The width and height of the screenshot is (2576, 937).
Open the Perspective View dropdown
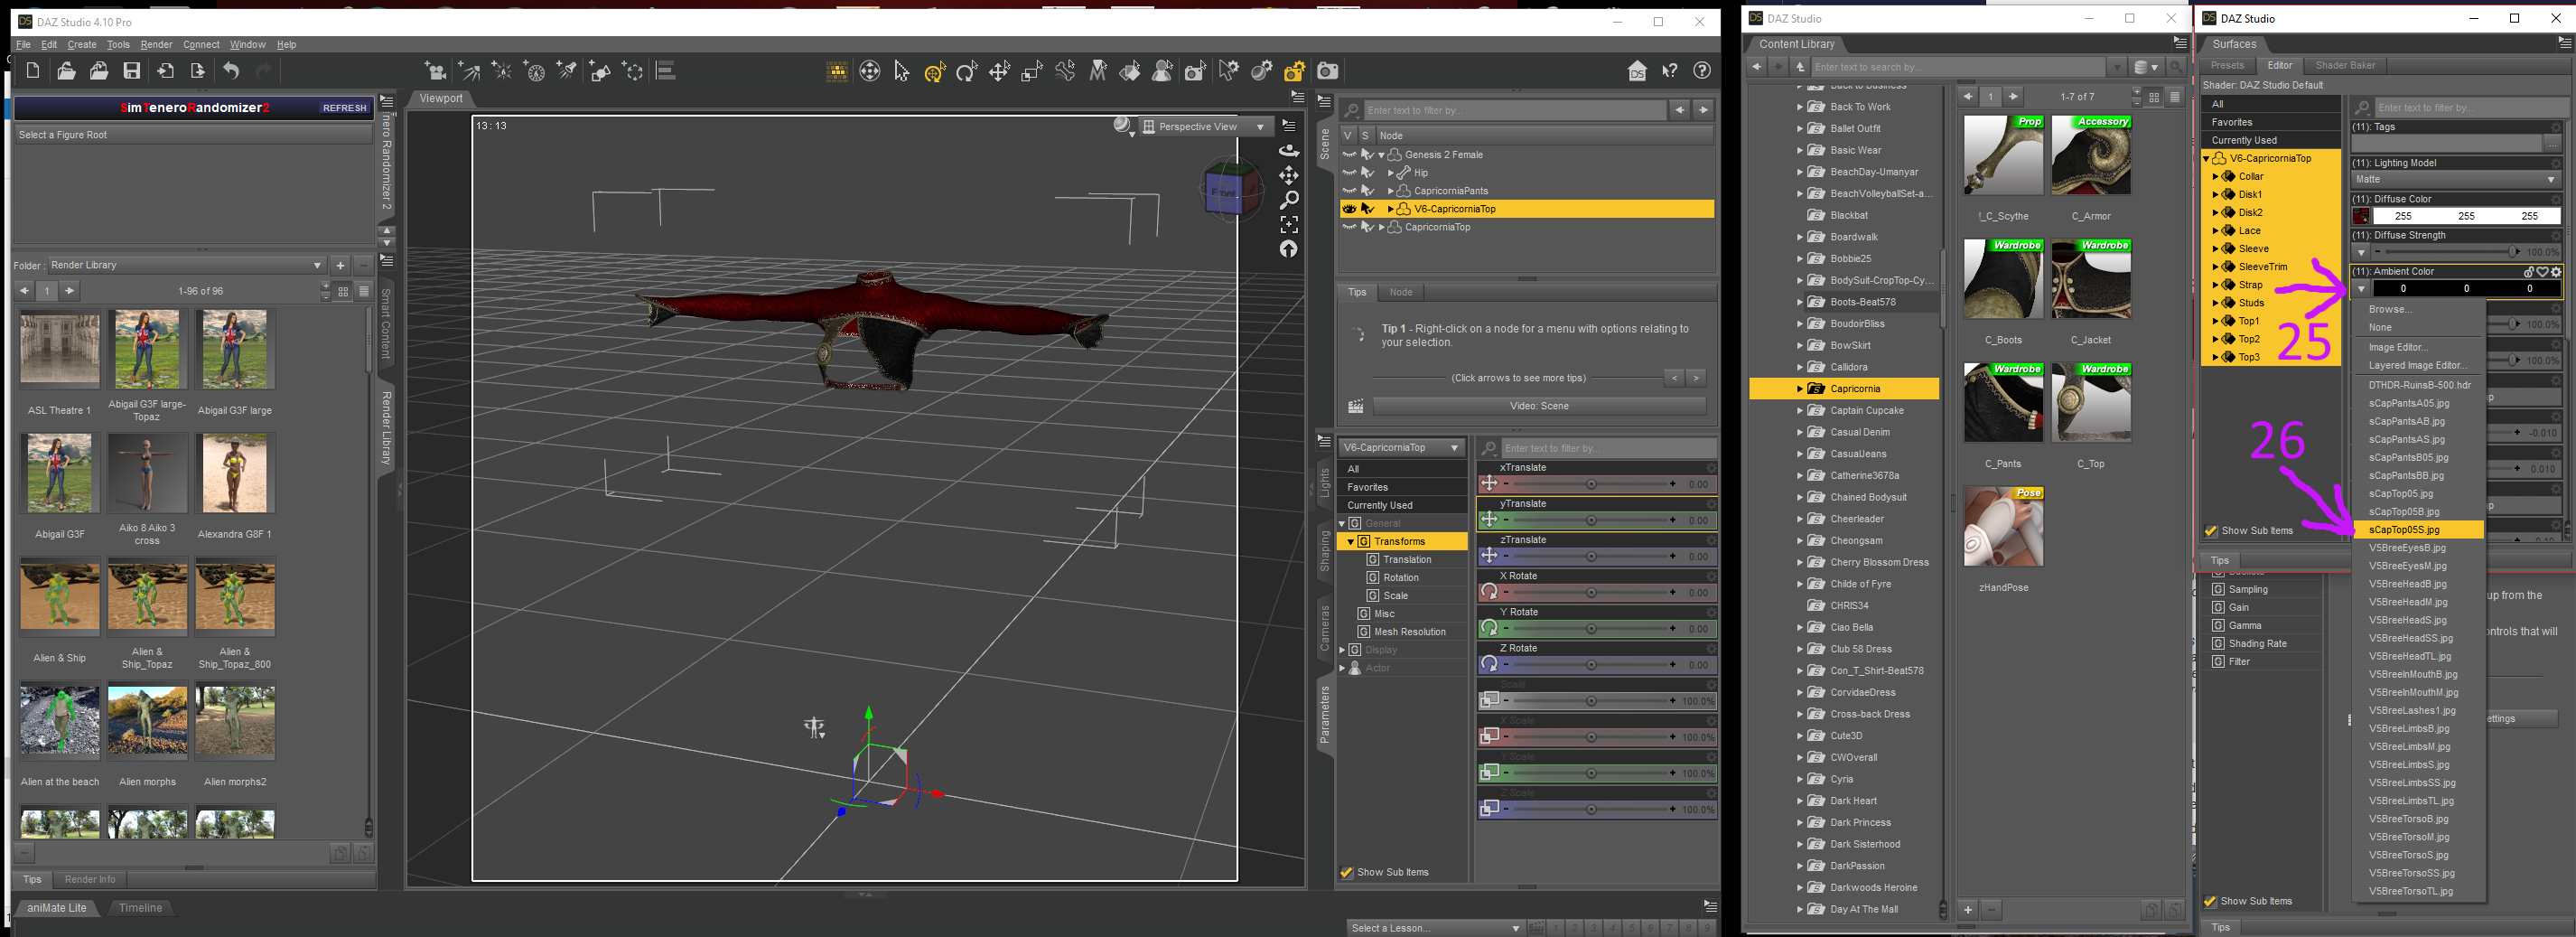[1206, 127]
